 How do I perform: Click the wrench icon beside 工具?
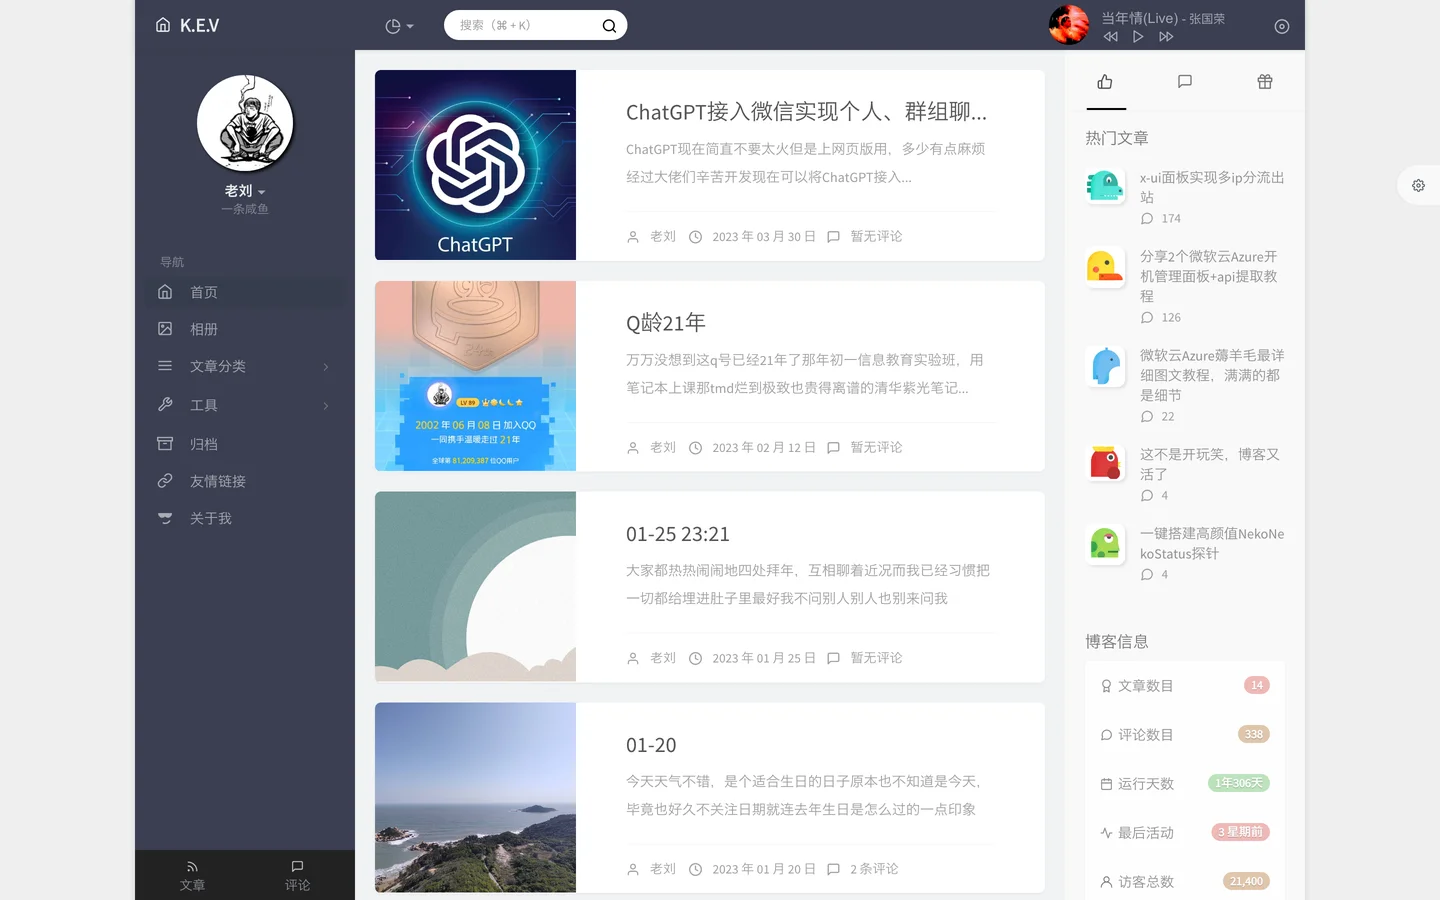tap(165, 404)
